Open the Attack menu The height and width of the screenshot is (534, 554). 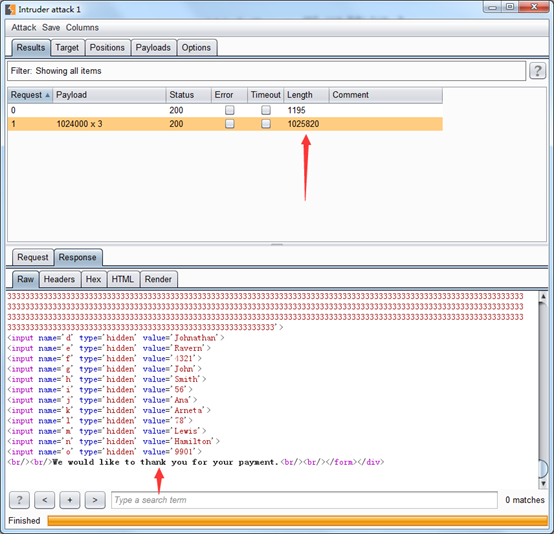24,28
